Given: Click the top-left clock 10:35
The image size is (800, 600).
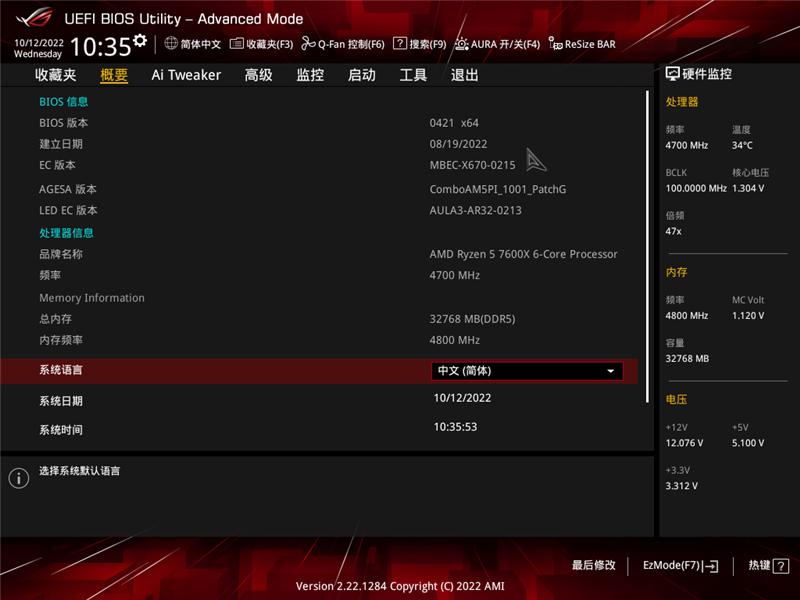Looking at the screenshot, I should [x=101, y=47].
